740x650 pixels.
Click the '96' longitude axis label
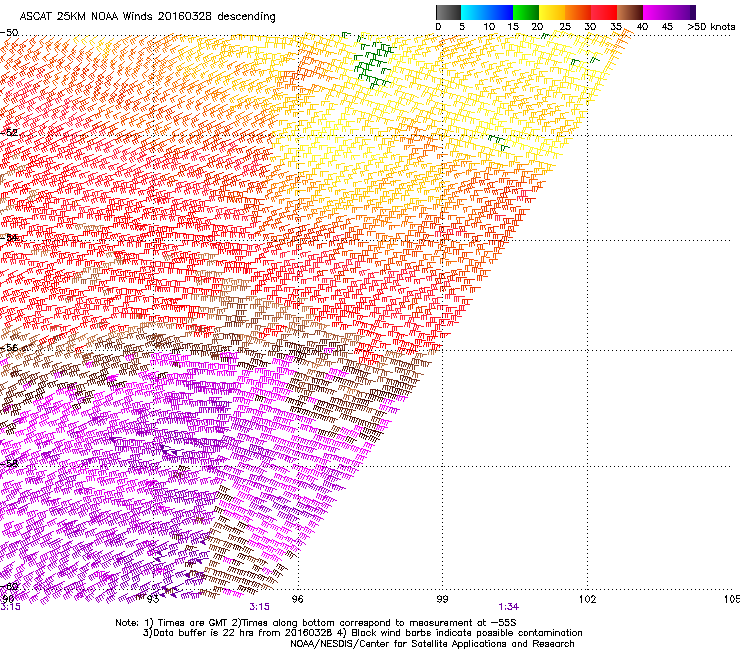click(x=297, y=599)
